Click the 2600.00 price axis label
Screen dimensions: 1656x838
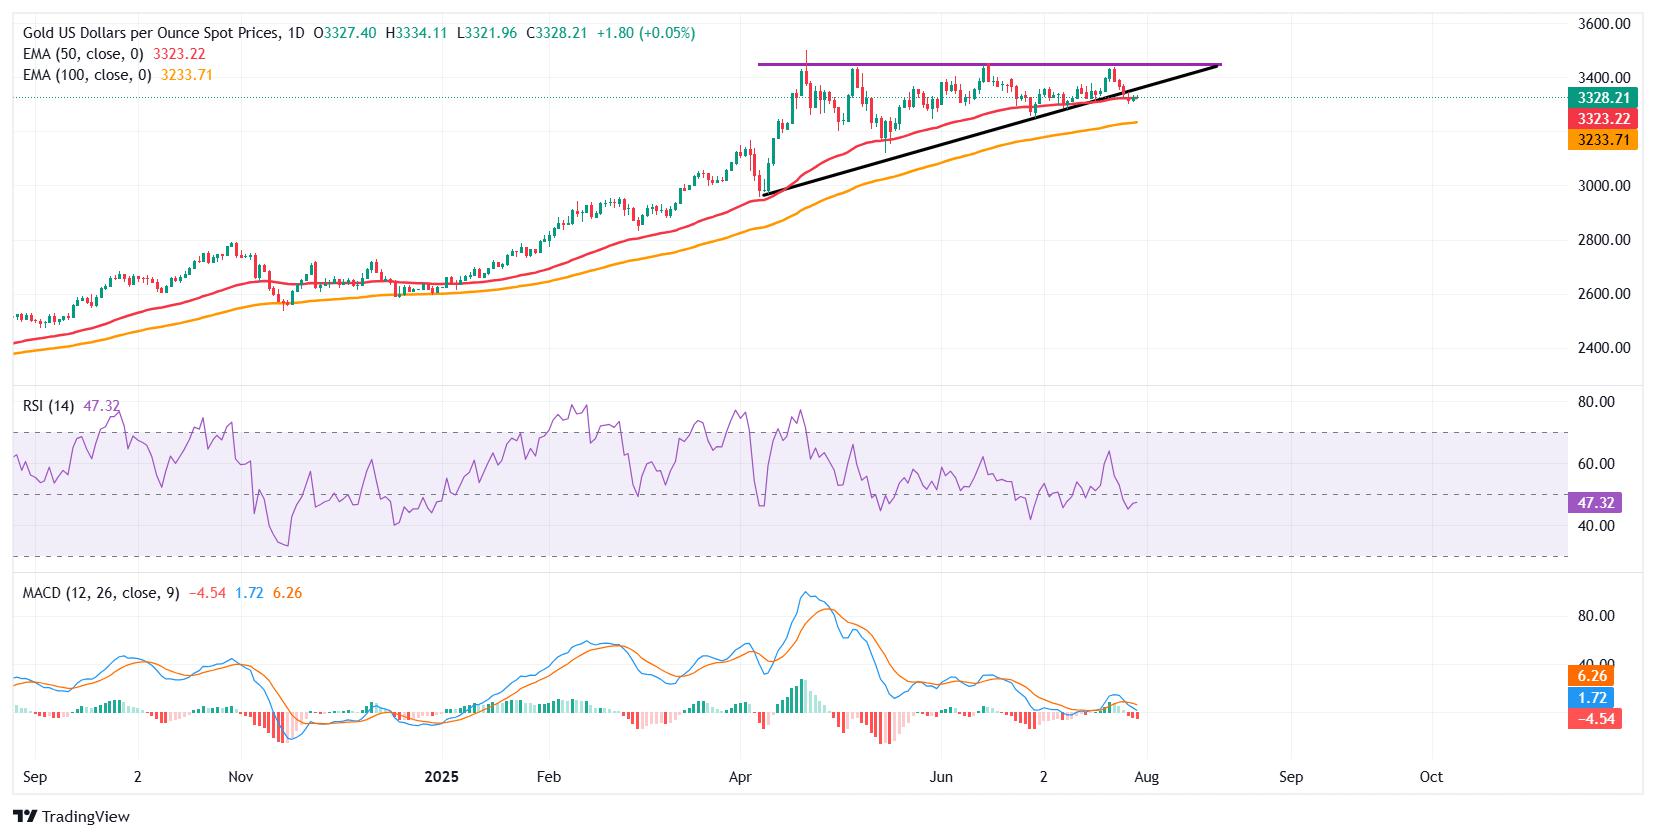[1604, 294]
